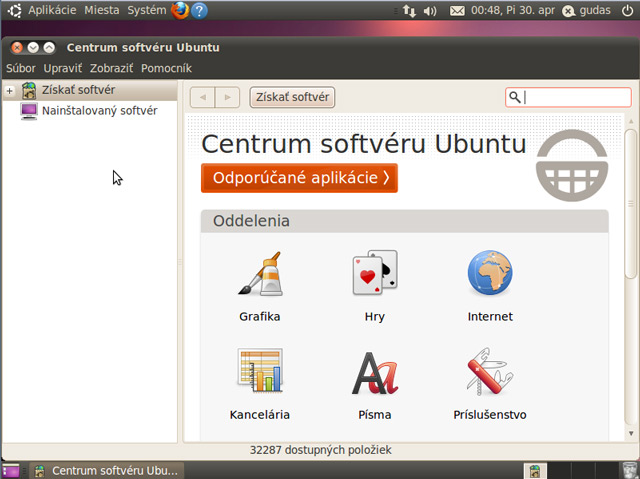Click the Grafika label
Viewport: 640px width, 479px height.
tap(260, 317)
